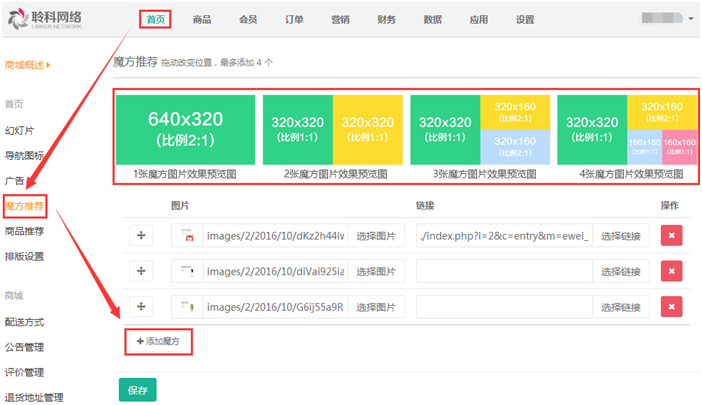This screenshot has height=405, width=702.
Task: Delete the second cube image row
Action: click(x=671, y=271)
